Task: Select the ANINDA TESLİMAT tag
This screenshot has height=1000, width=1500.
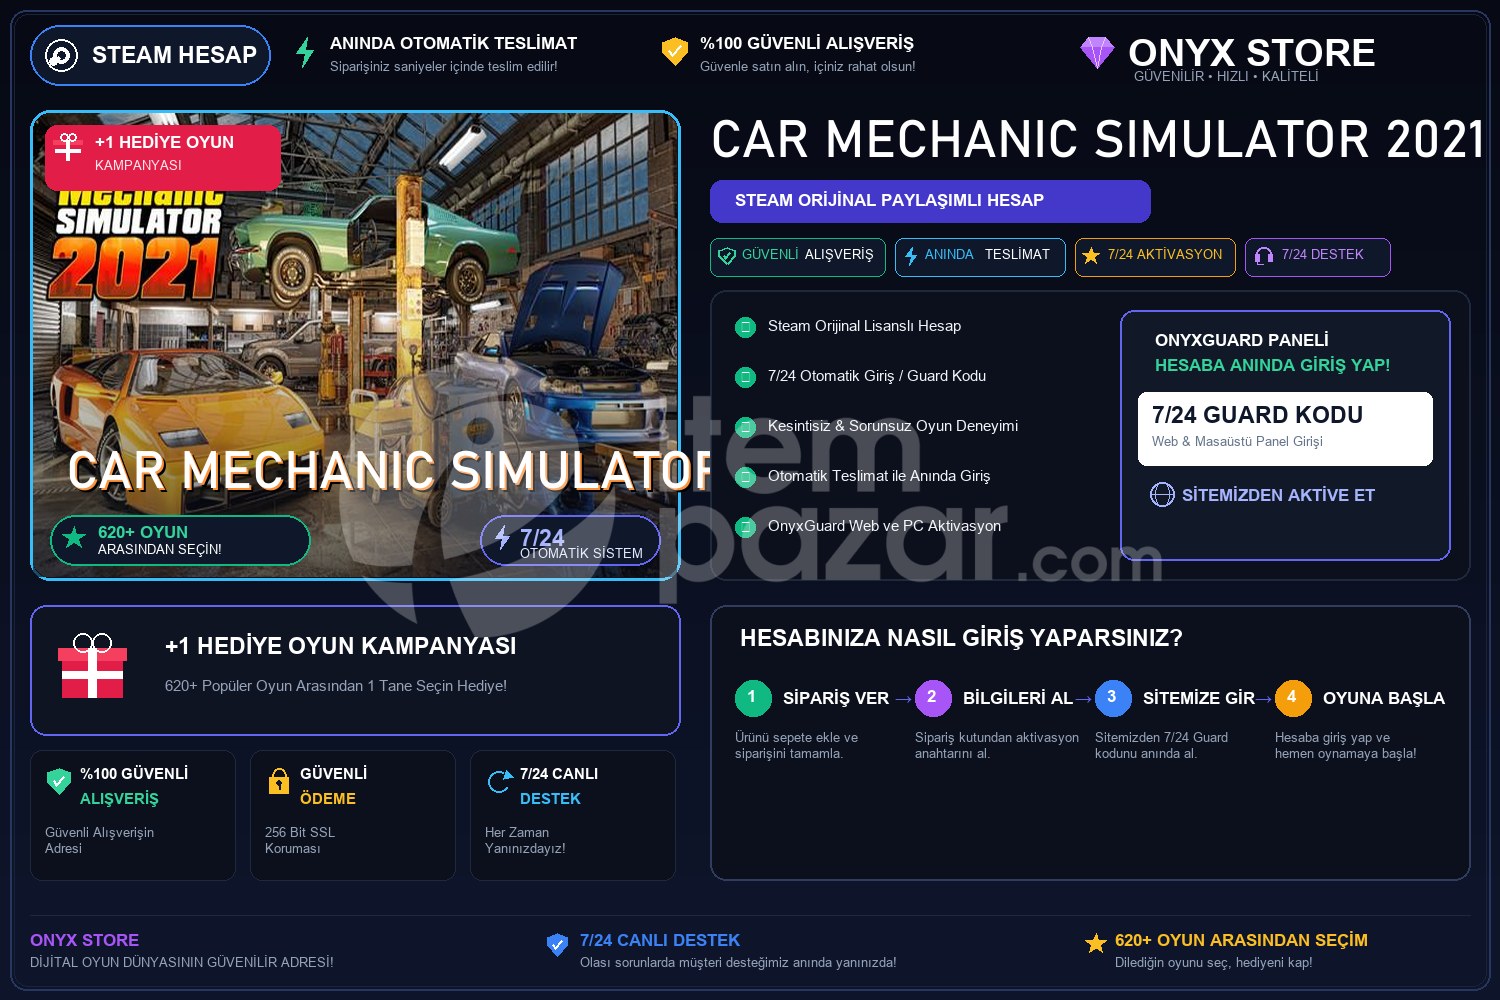Action: pyautogui.click(x=980, y=257)
